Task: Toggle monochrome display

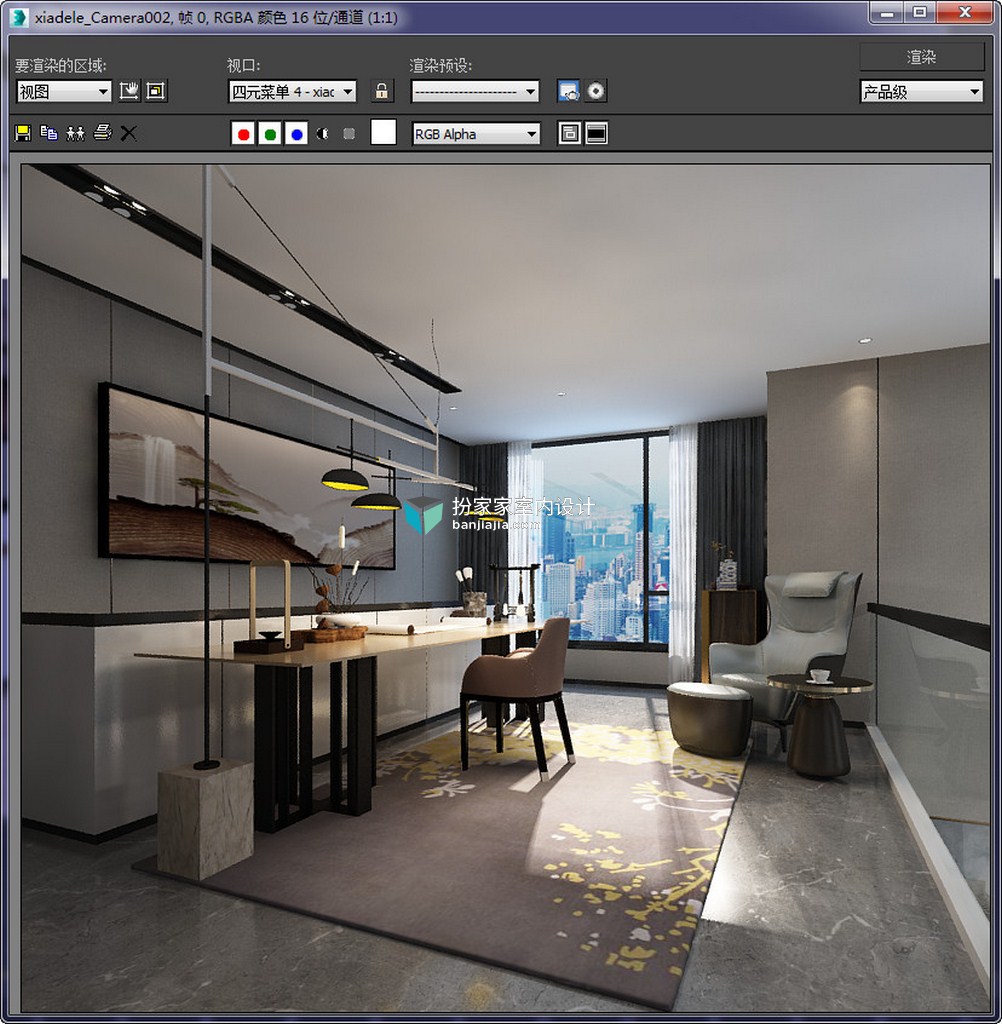Action: pos(349,134)
